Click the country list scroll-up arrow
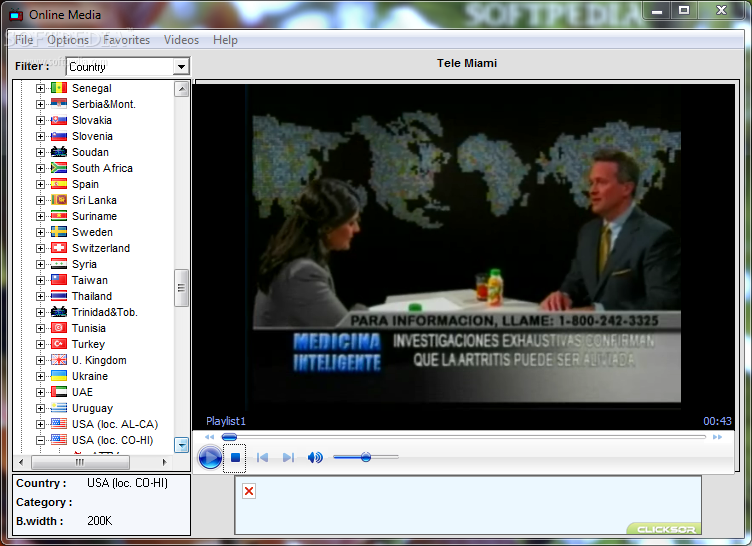 pyautogui.click(x=181, y=89)
